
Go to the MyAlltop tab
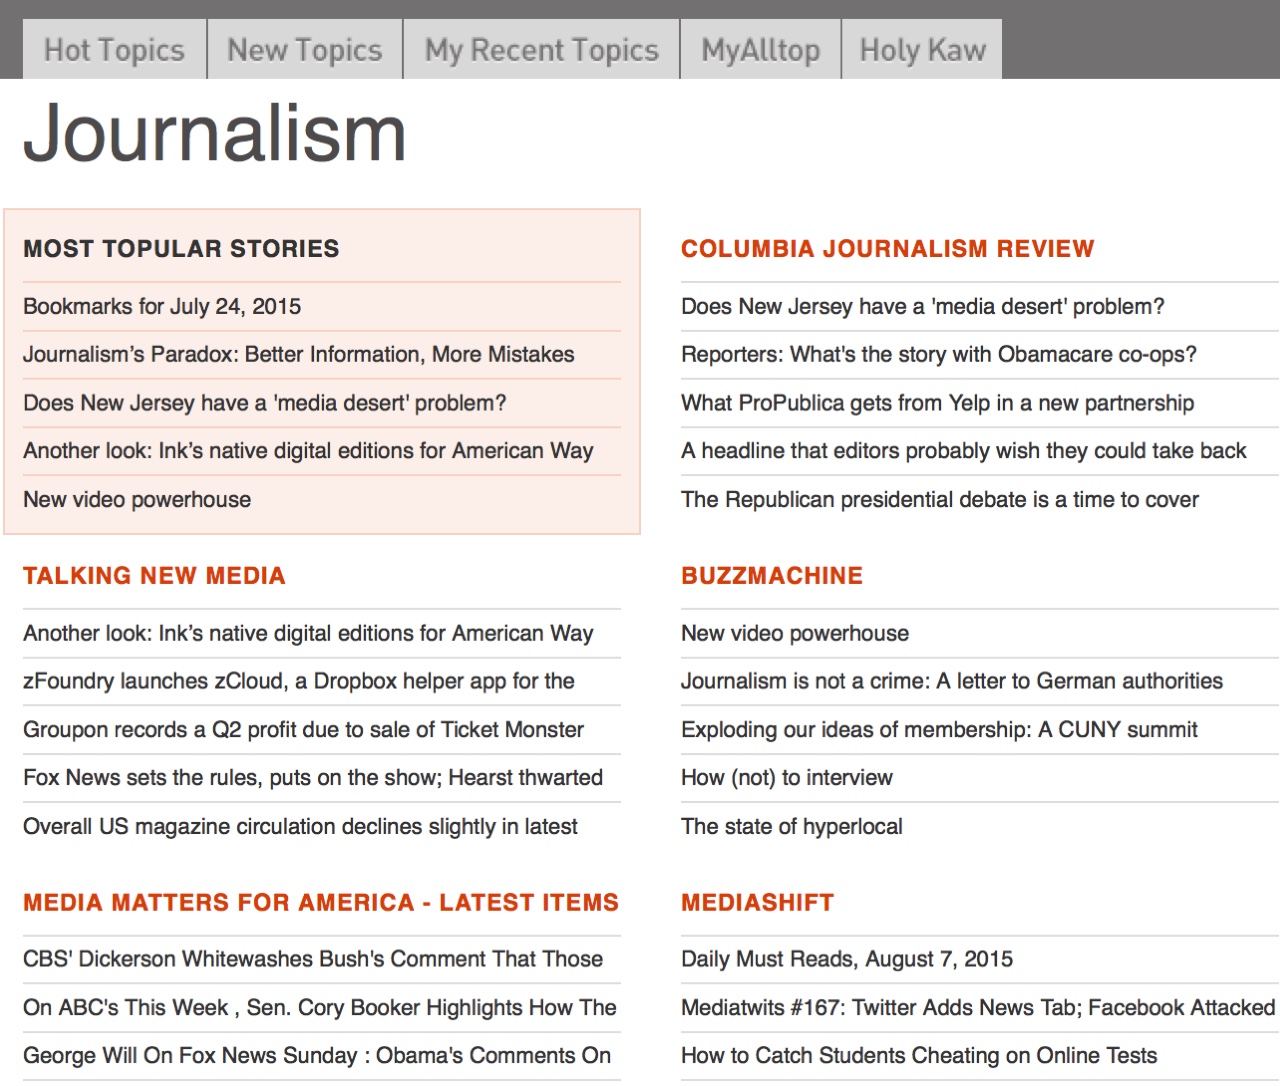coord(761,49)
